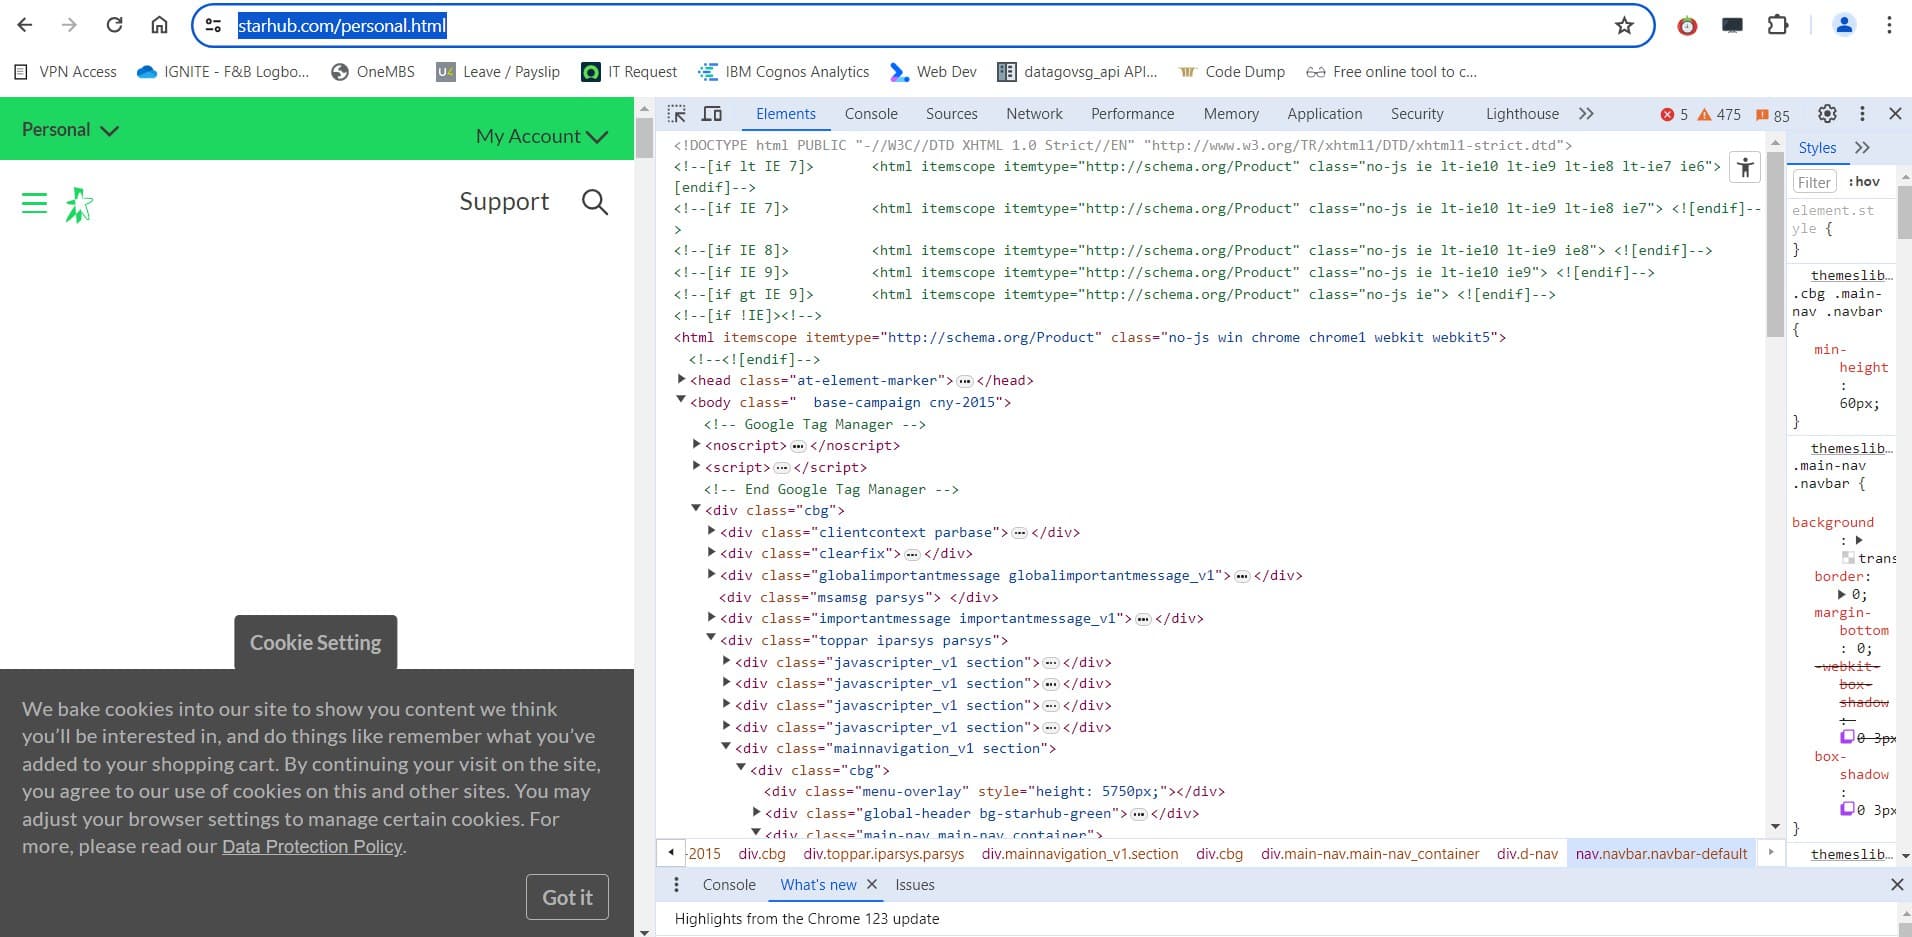
Task: Collapse the toppar iparsys parsys div
Action: [x=711, y=639]
